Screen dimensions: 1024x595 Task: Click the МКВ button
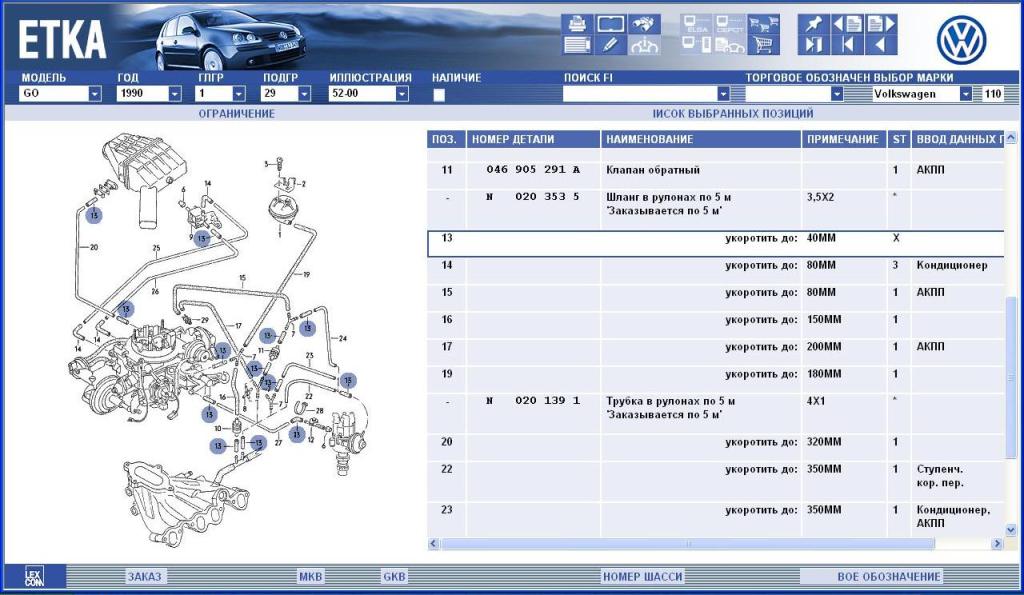[310, 577]
